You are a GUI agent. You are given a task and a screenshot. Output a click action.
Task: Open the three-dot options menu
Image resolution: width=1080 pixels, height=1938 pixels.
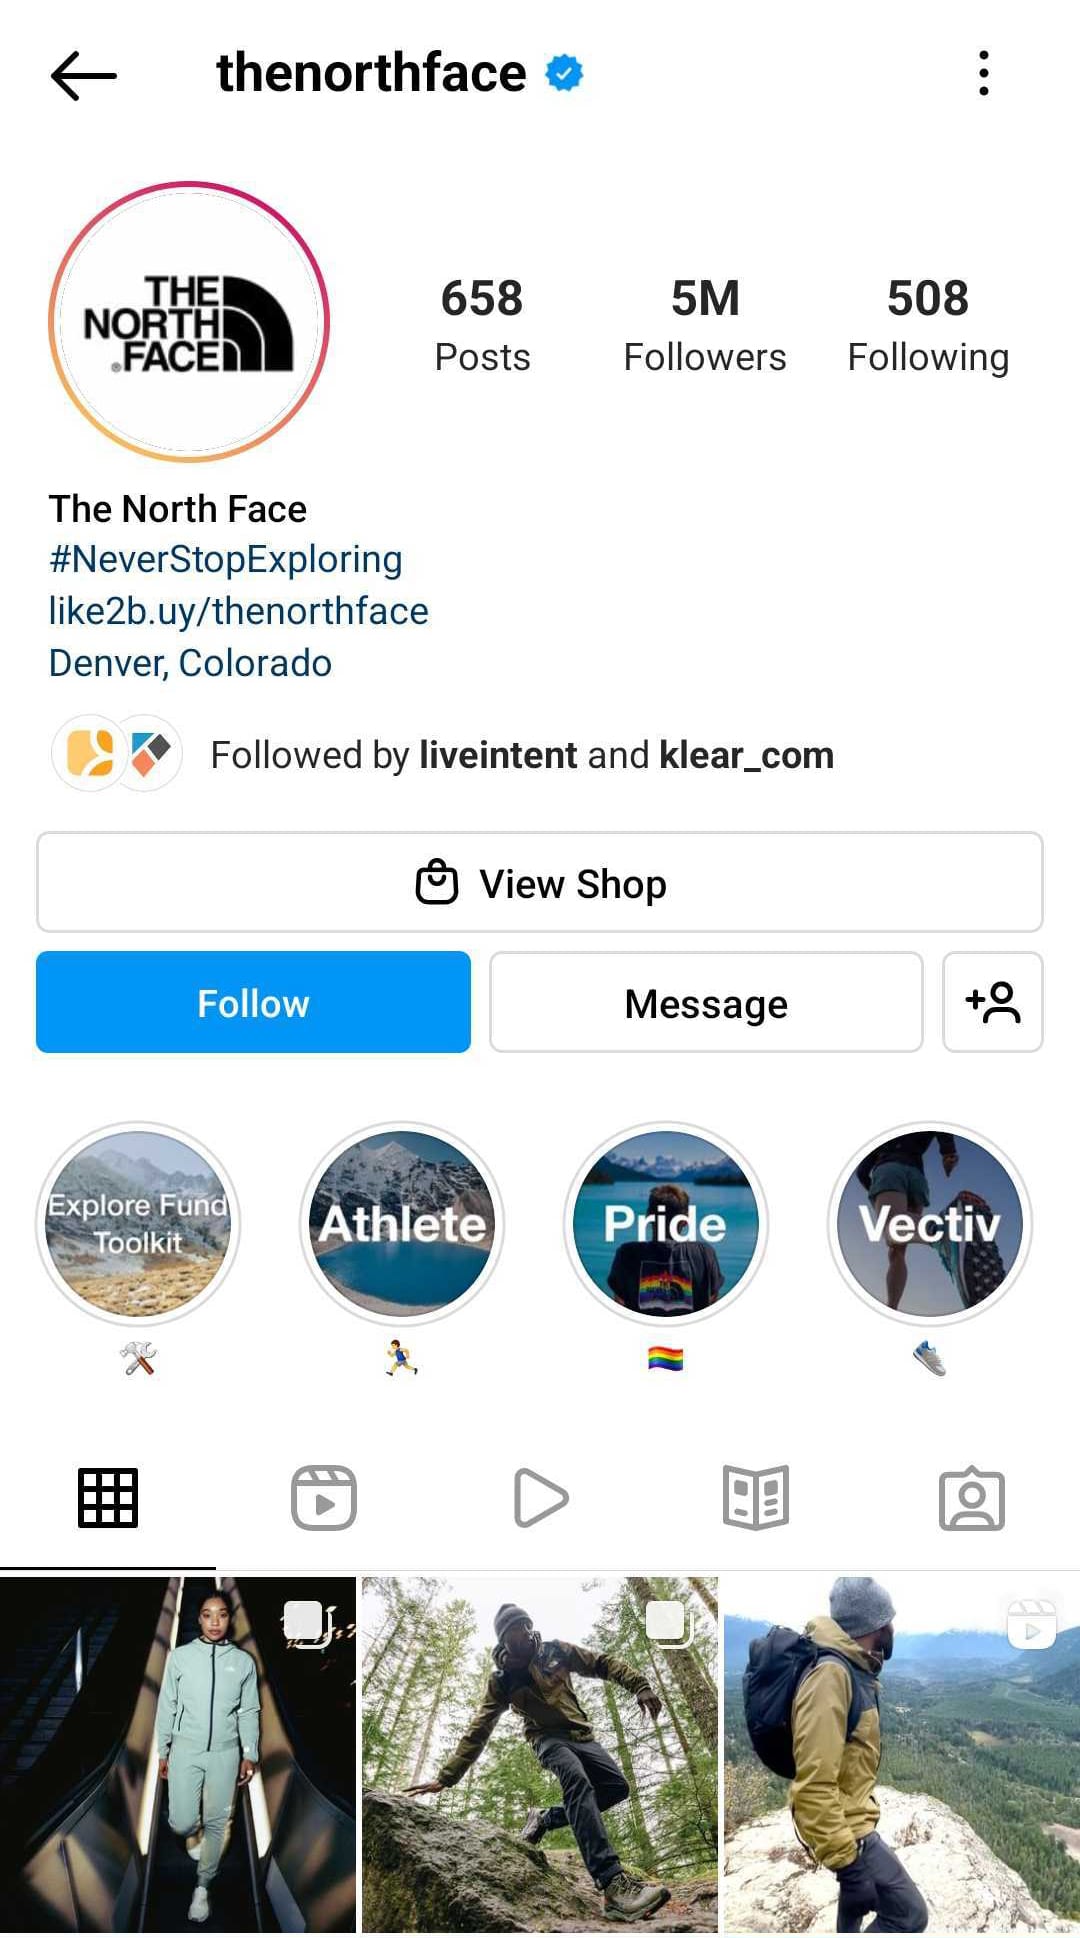[x=984, y=74]
